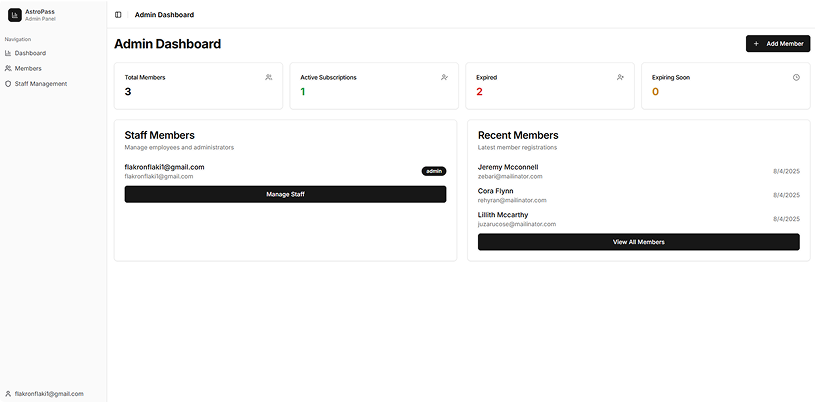Click the View All Members button
Screen dimensions: 815x402
pyautogui.click(x=638, y=242)
